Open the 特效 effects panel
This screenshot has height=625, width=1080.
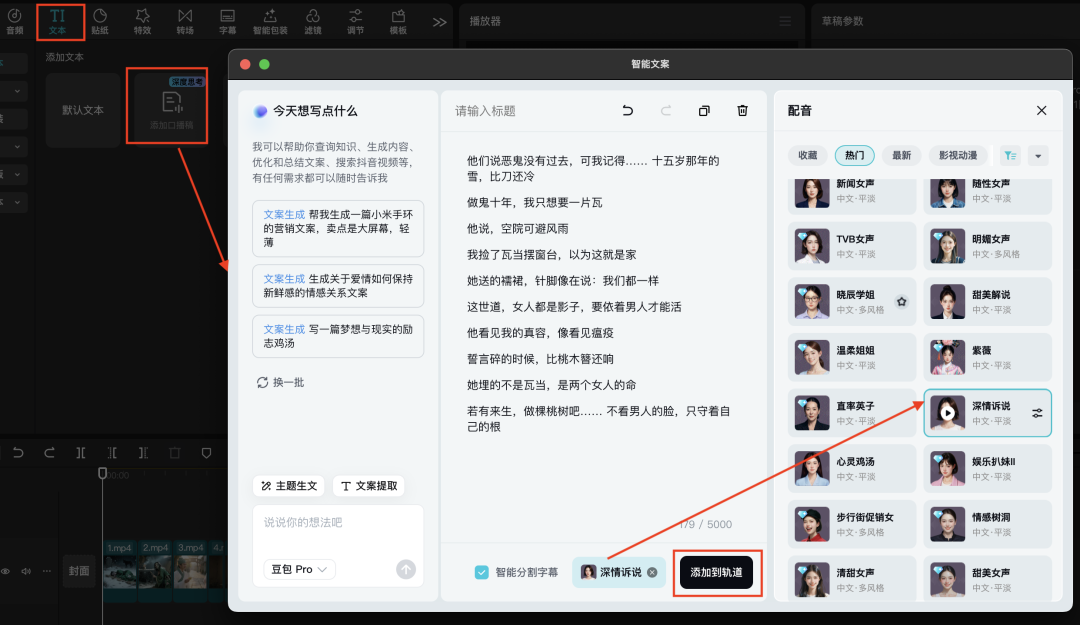point(142,20)
